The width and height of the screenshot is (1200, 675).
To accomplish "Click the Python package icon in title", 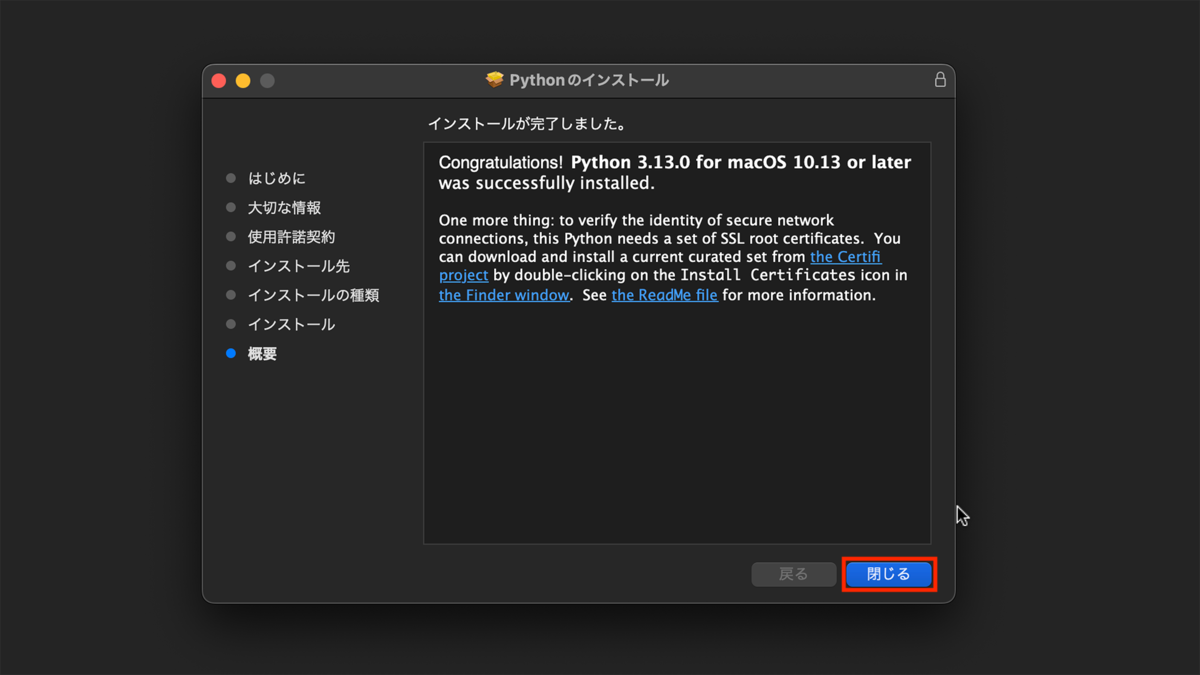I will click(494, 80).
